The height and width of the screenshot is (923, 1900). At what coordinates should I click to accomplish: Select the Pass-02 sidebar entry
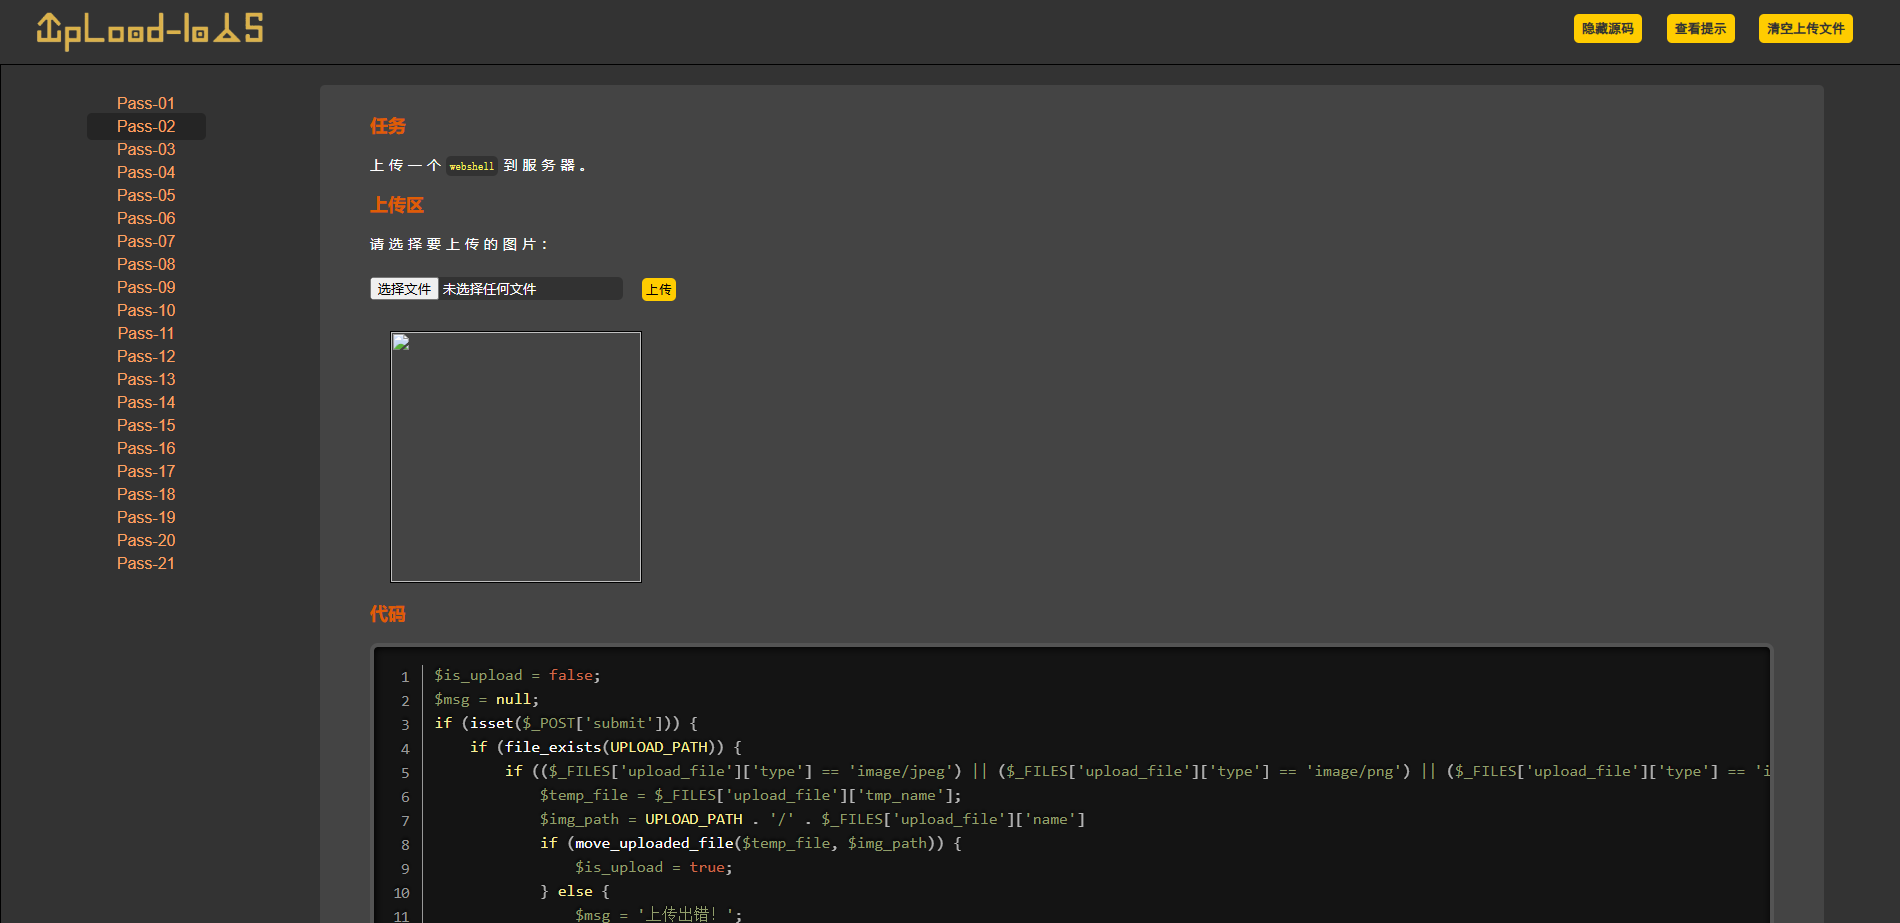(146, 126)
